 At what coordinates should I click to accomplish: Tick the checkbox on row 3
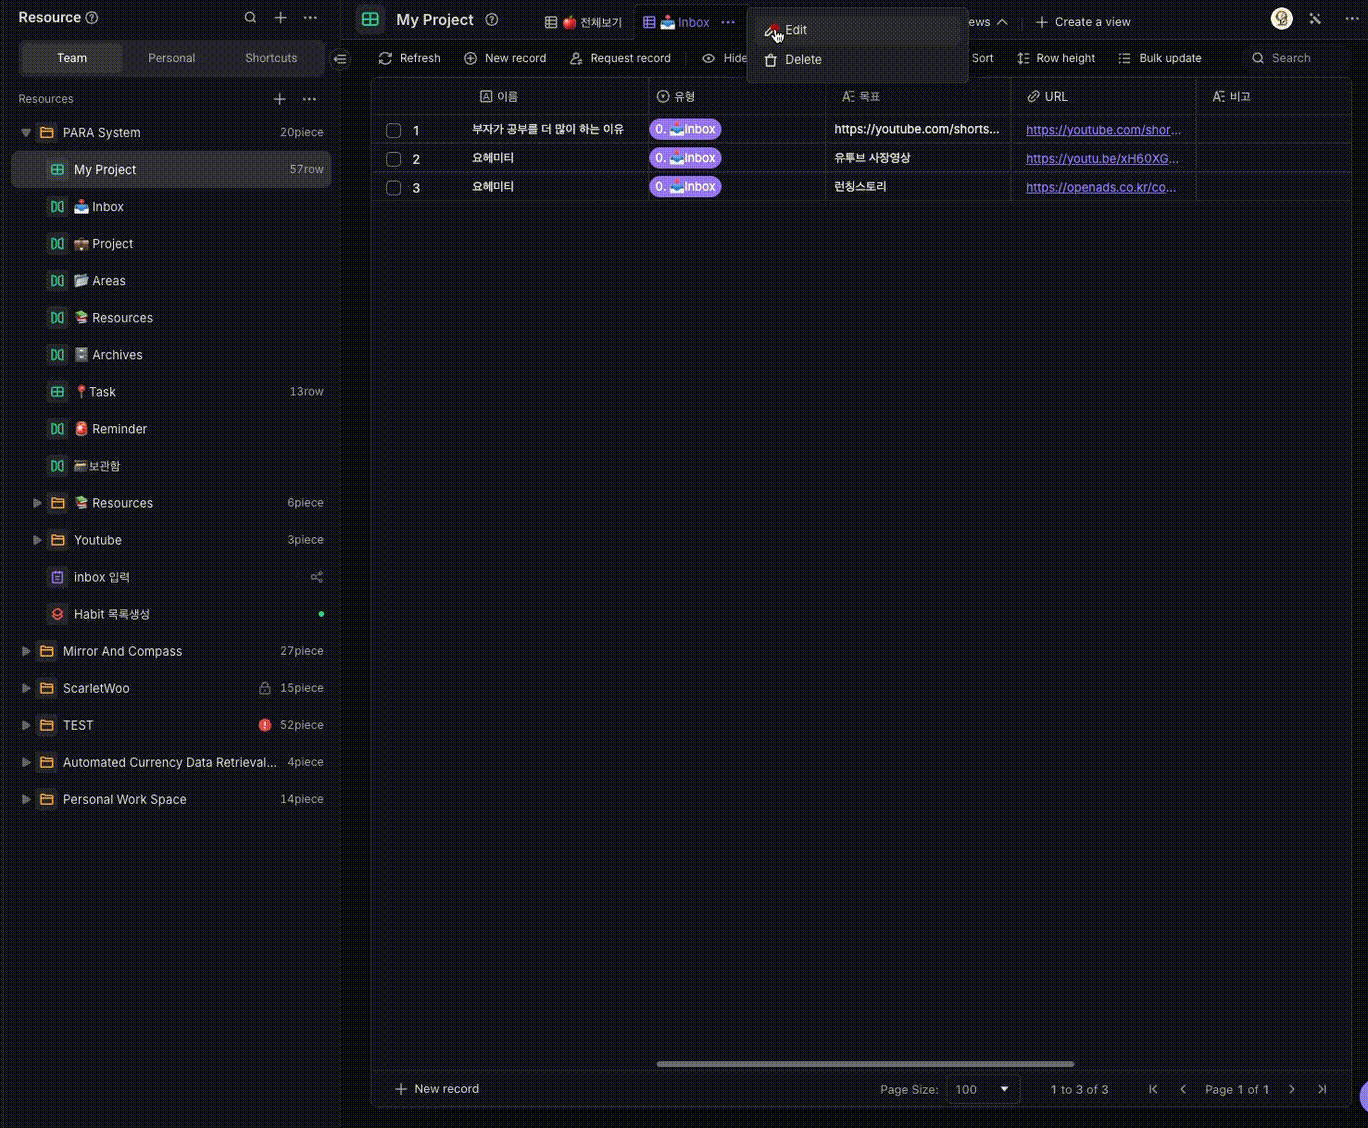coord(394,188)
